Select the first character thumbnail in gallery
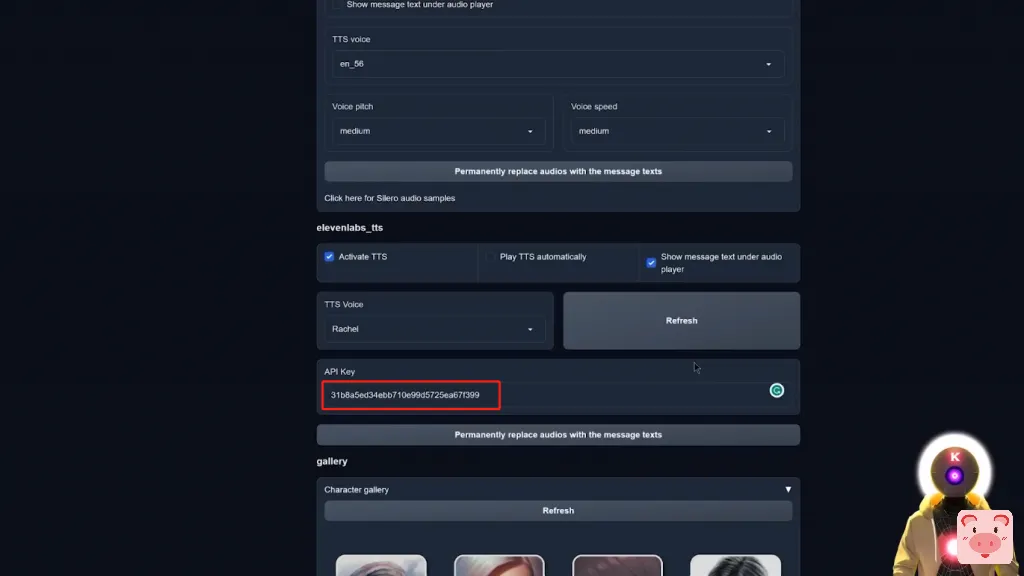1024x576 pixels. [381, 566]
